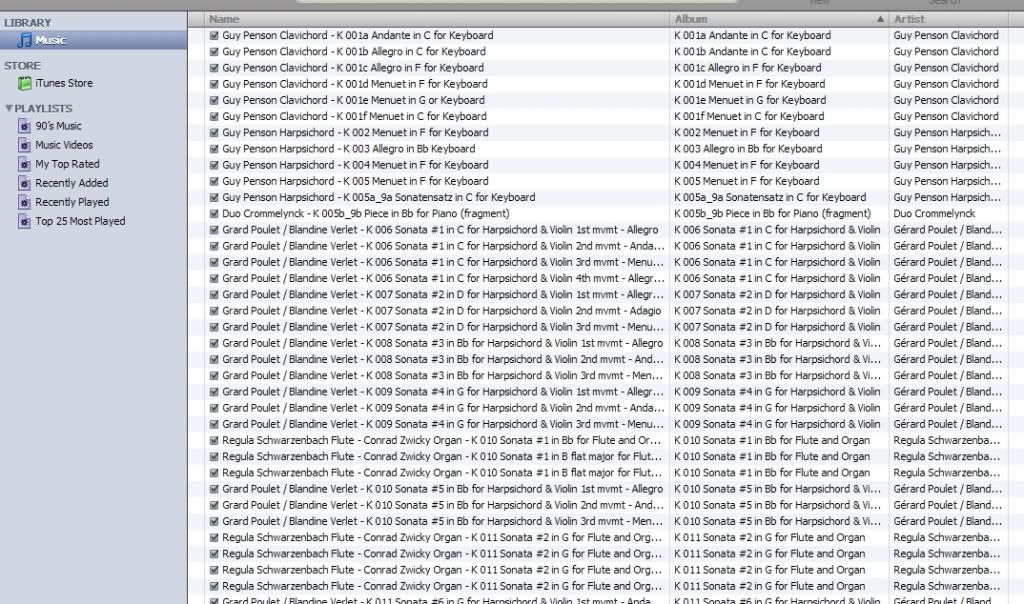Toggle checkbox for K 001c Allegro in F

pyautogui.click(x=214, y=68)
